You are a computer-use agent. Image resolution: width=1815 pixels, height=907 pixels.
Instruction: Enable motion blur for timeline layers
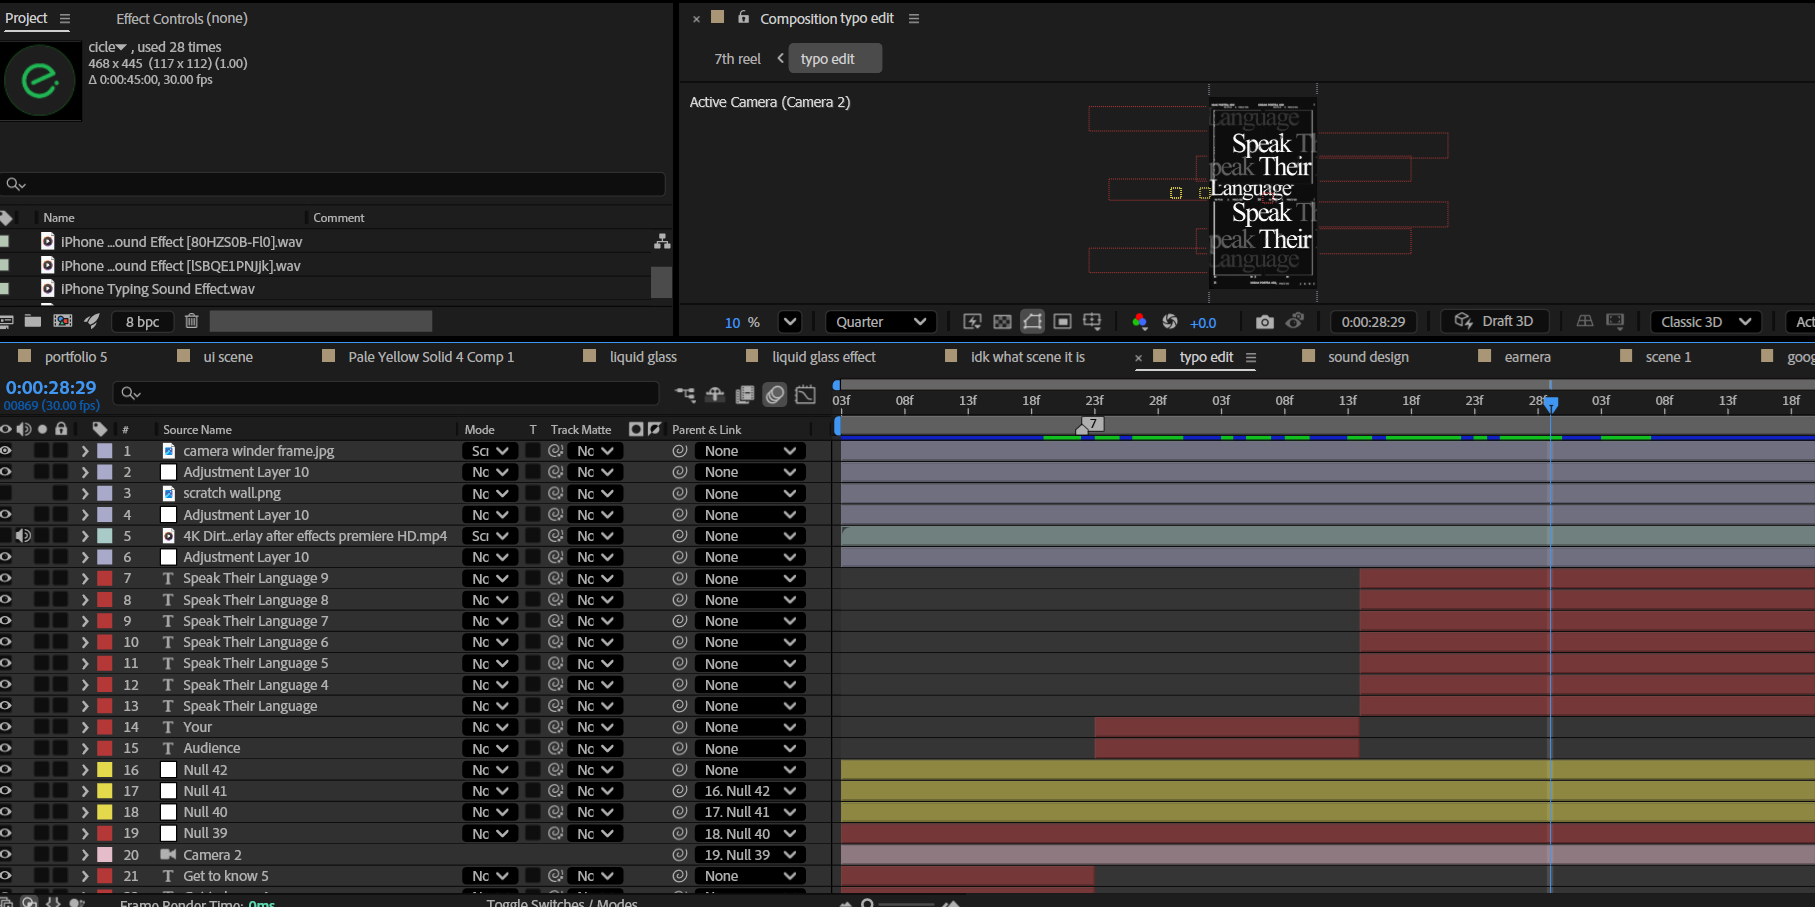775,394
